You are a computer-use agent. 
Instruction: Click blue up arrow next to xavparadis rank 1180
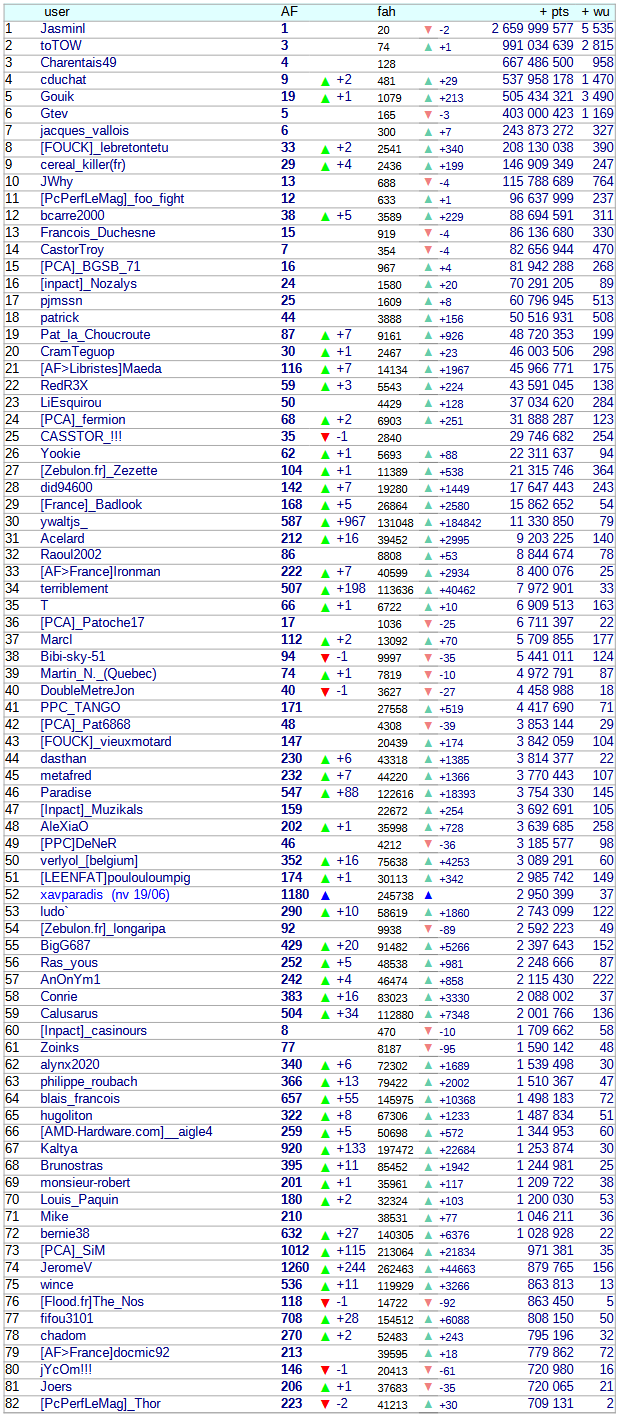[325, 894]
